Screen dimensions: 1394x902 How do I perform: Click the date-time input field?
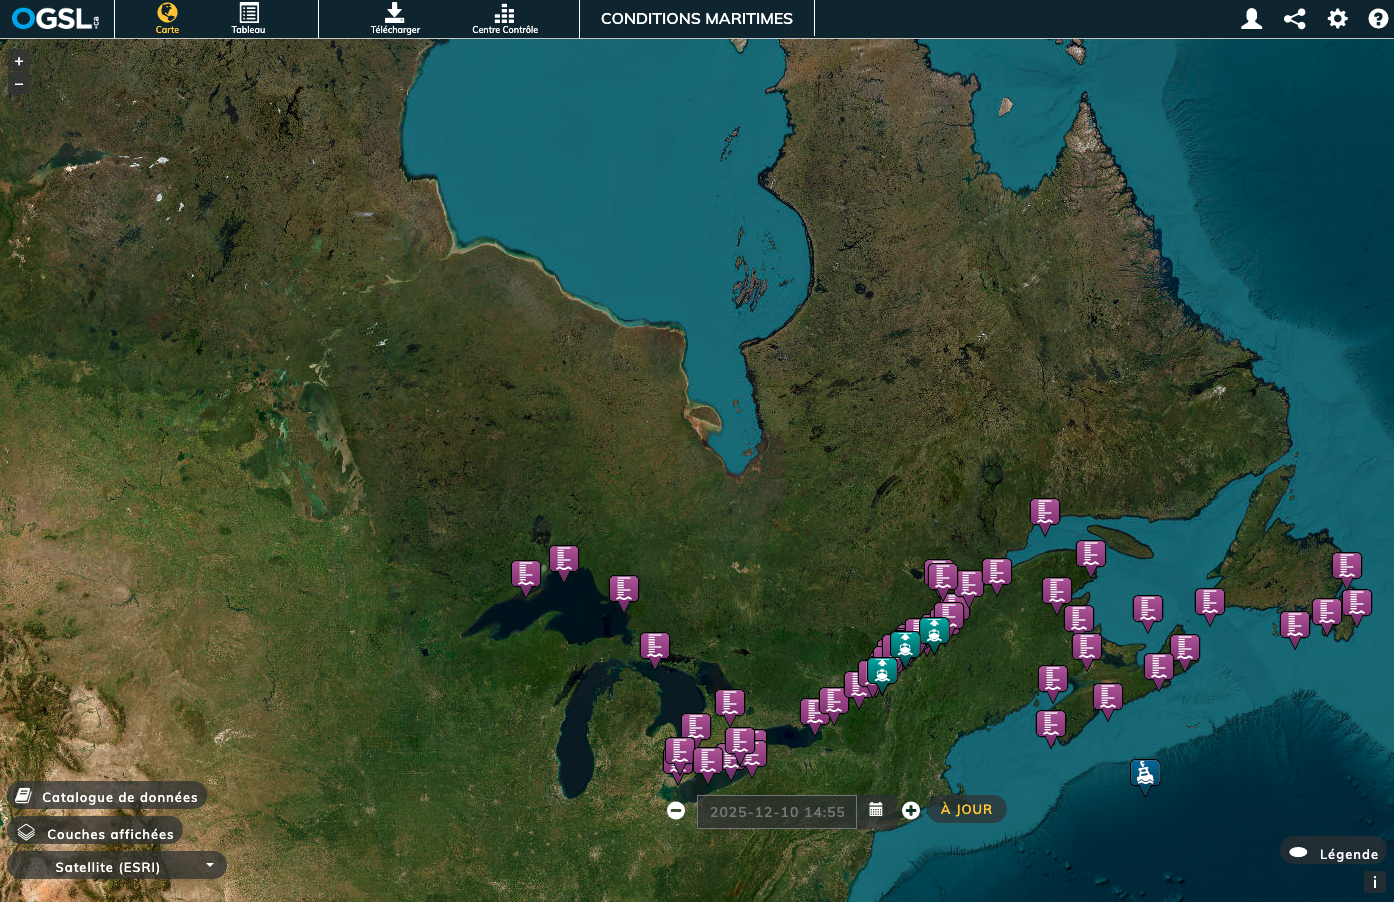[x=777, y=812]
